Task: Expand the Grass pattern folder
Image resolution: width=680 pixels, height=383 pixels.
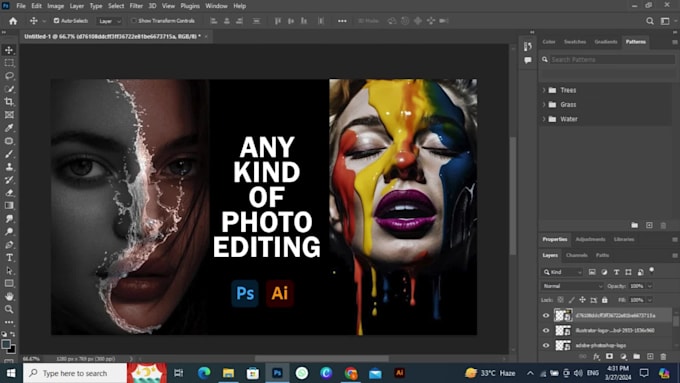Action: coord(544,105)
